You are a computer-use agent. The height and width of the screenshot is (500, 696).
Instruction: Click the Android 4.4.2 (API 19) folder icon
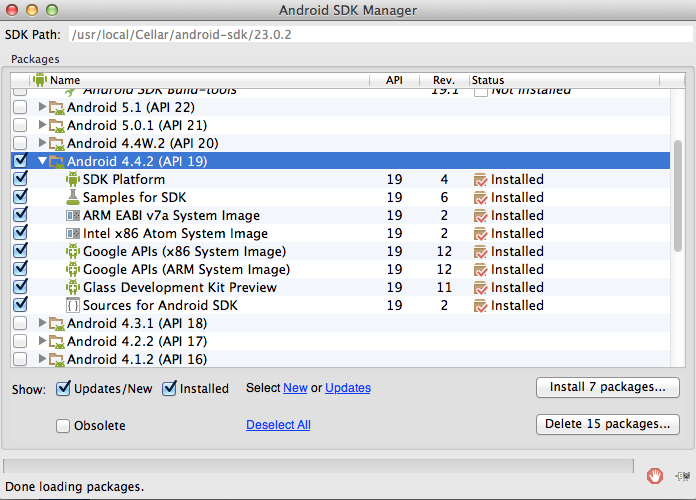tap(57, 162)
